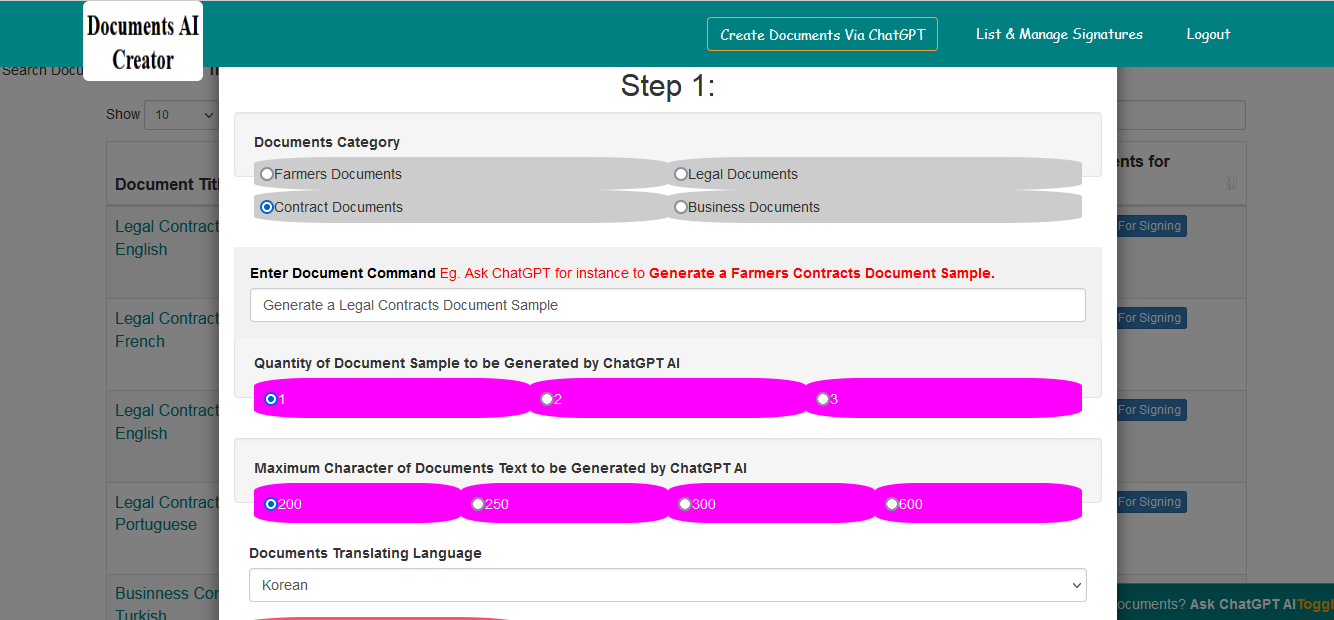Open the Documents Translating Language dropdown
The height and width of the screenshot is (620, 1334).
[667, 585]
